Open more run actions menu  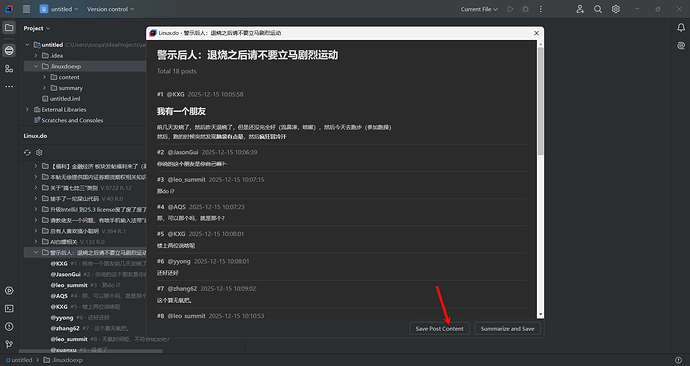coord(541,9)
